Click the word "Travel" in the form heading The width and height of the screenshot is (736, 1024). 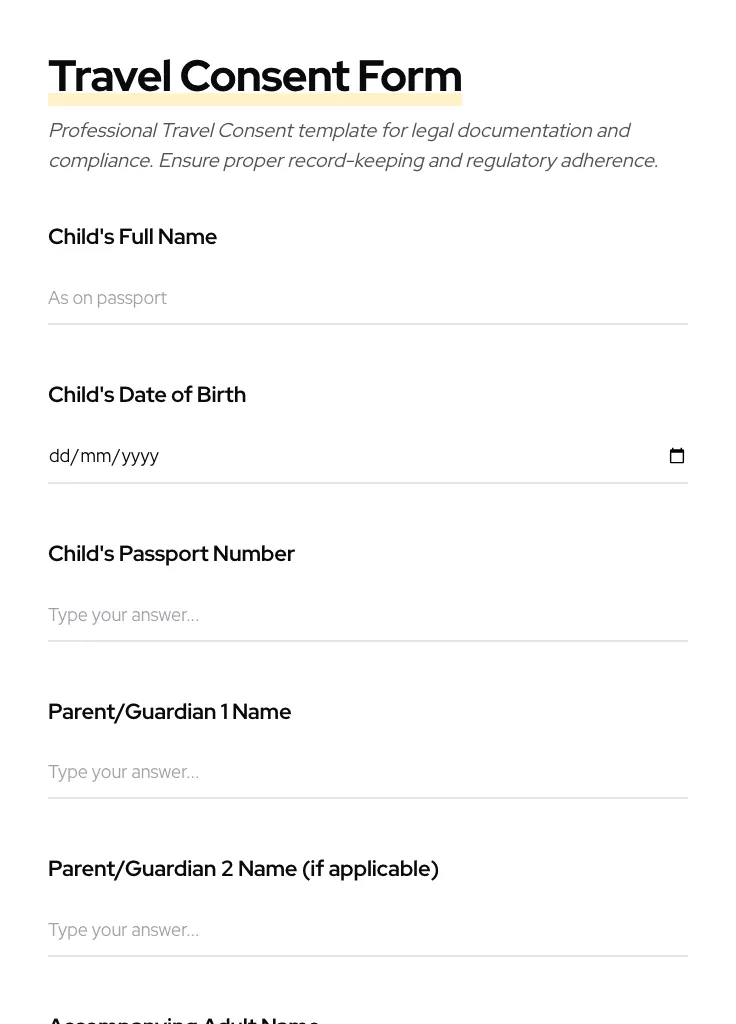tap(109, 77)
